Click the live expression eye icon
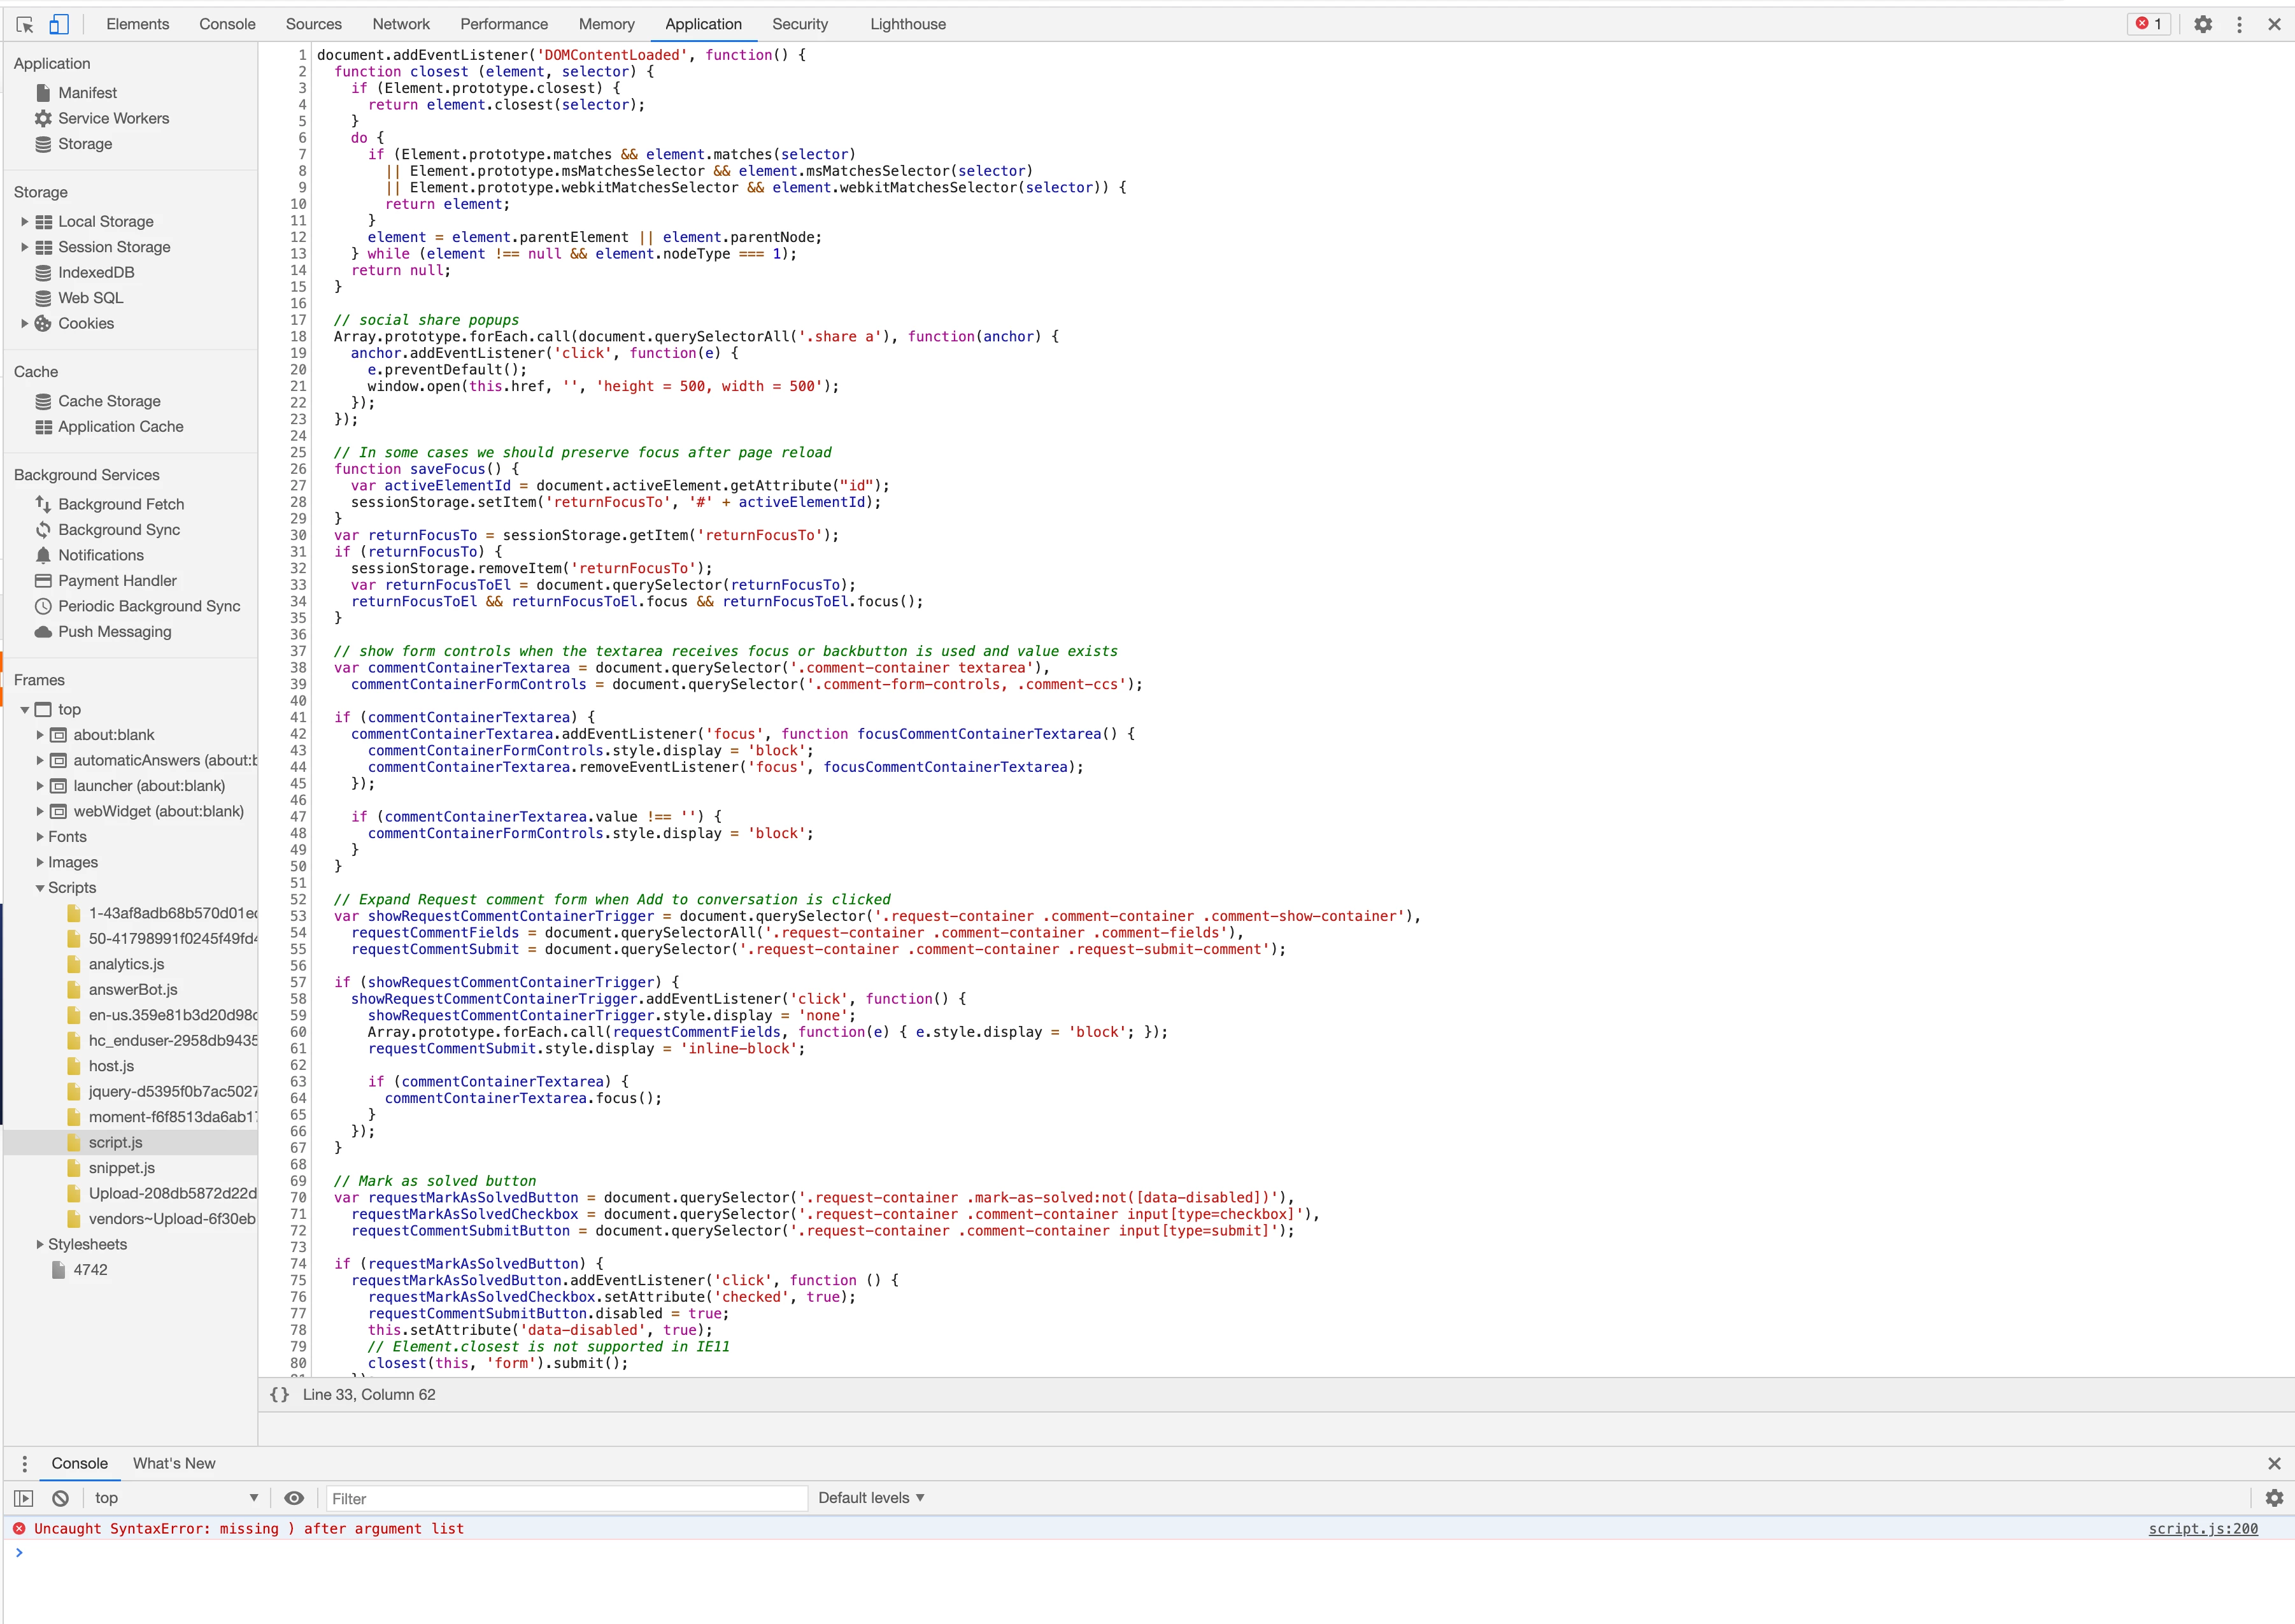The height and width of the screenshot is (1624, 2295). pos(294,1498)
